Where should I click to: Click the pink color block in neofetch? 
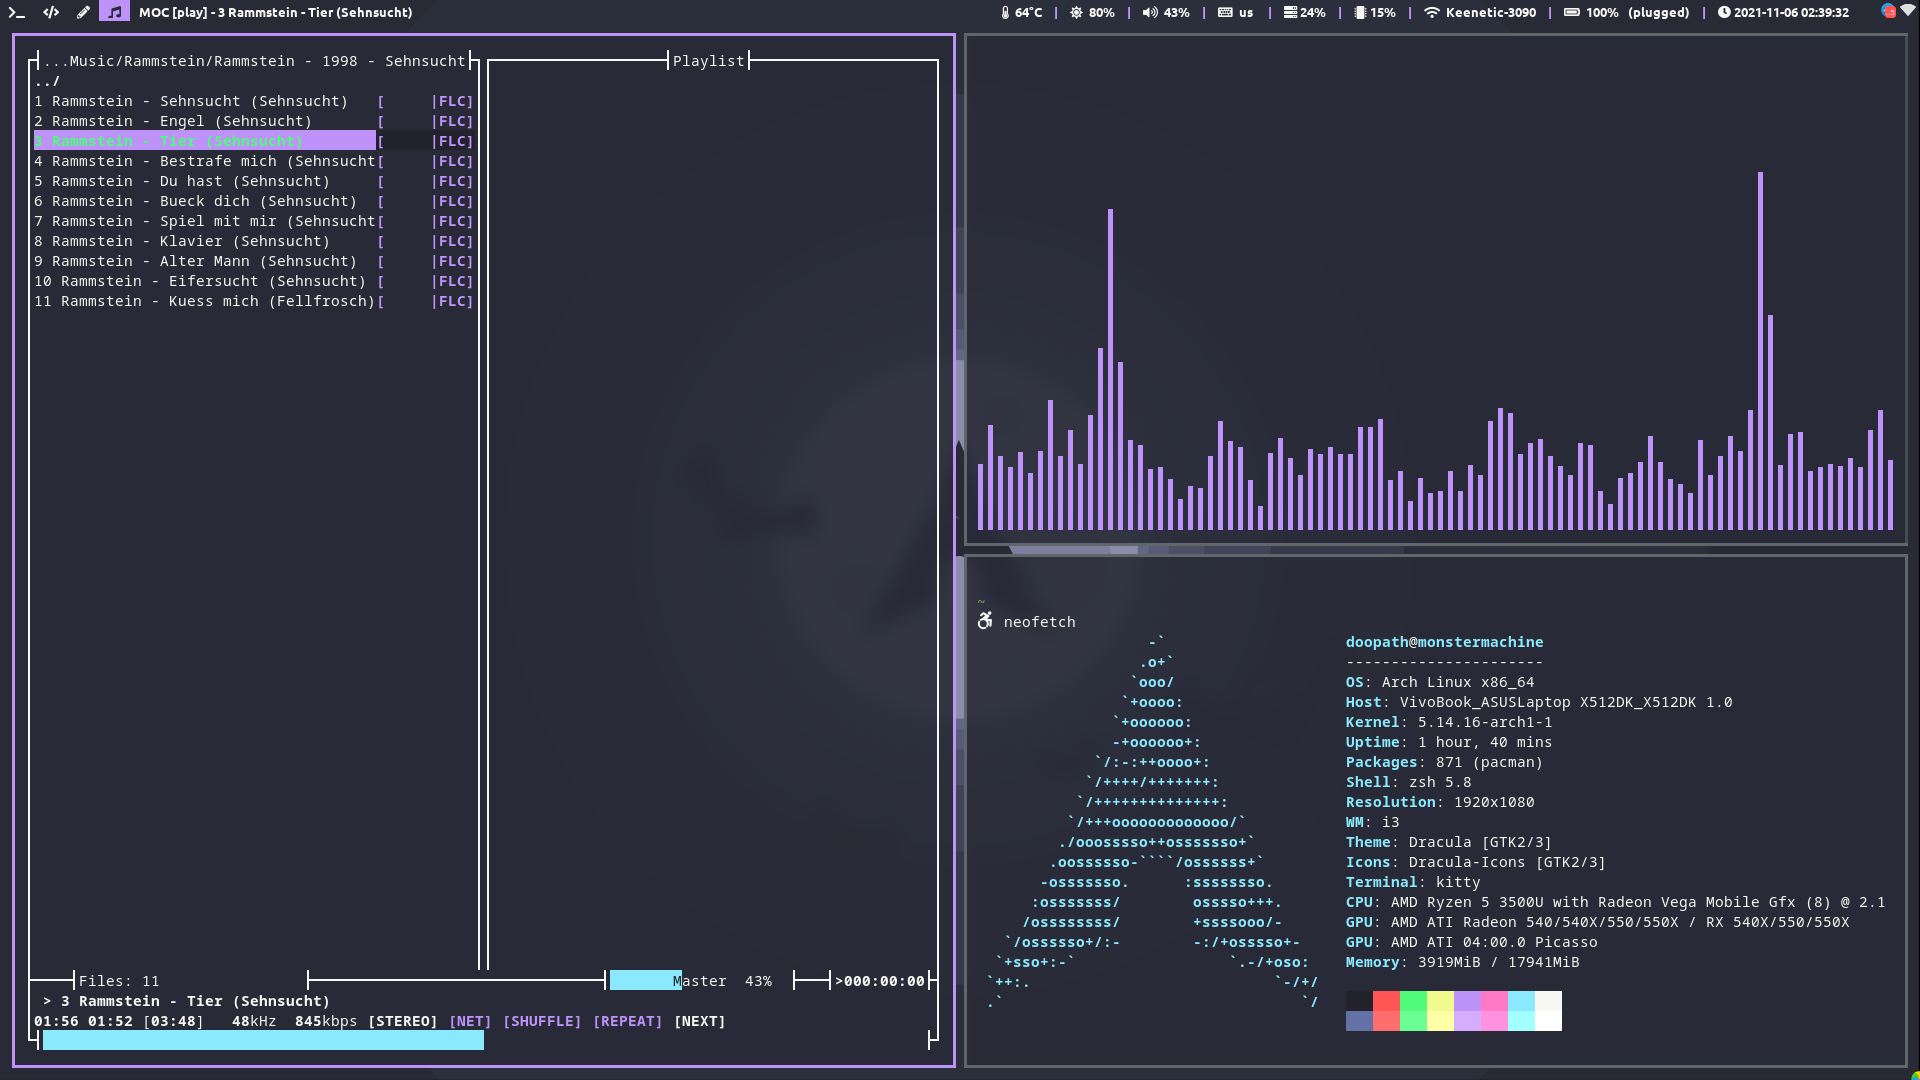(1494, 1001)
